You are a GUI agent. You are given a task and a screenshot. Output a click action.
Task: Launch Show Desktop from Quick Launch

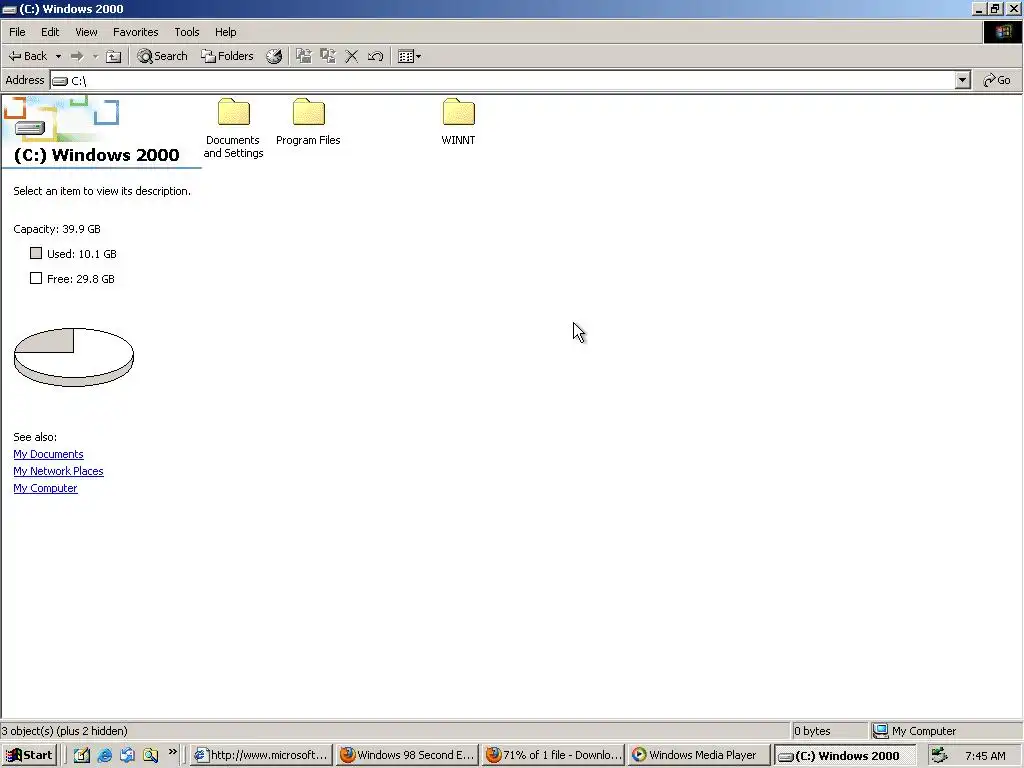pos(82,755)
